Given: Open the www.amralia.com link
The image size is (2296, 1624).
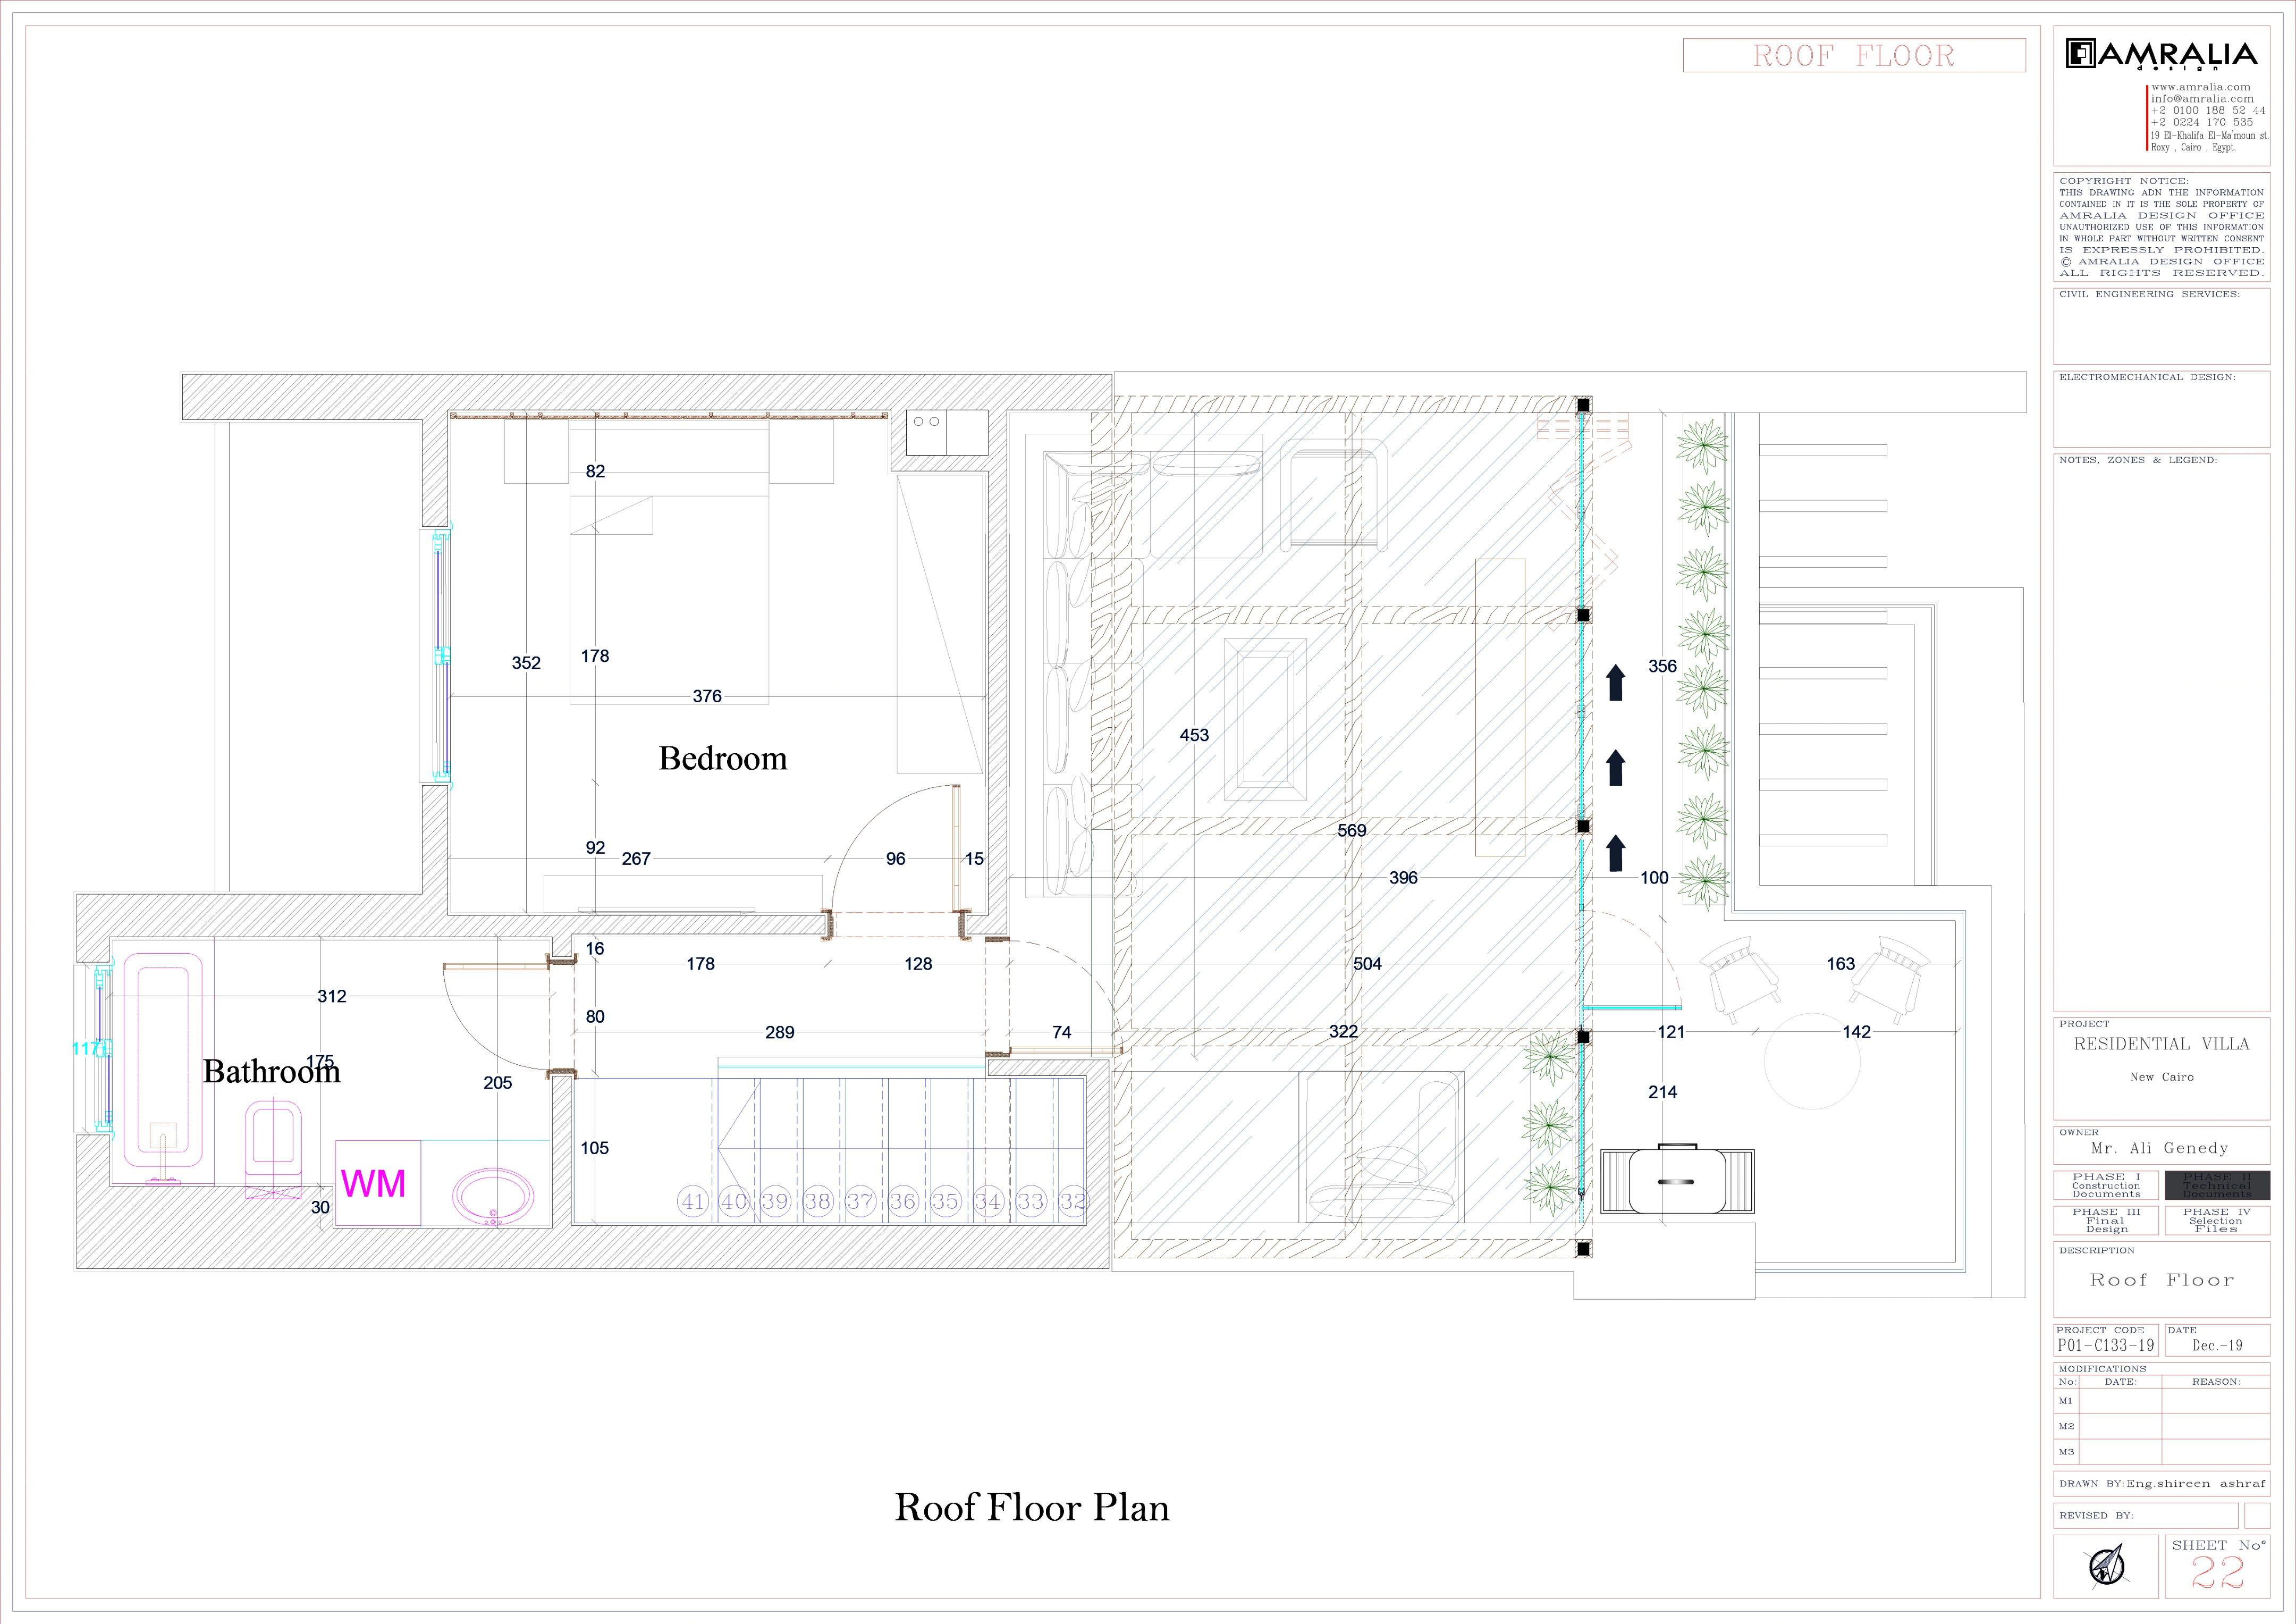Looking at the screenshot, I should (2201, 87).
